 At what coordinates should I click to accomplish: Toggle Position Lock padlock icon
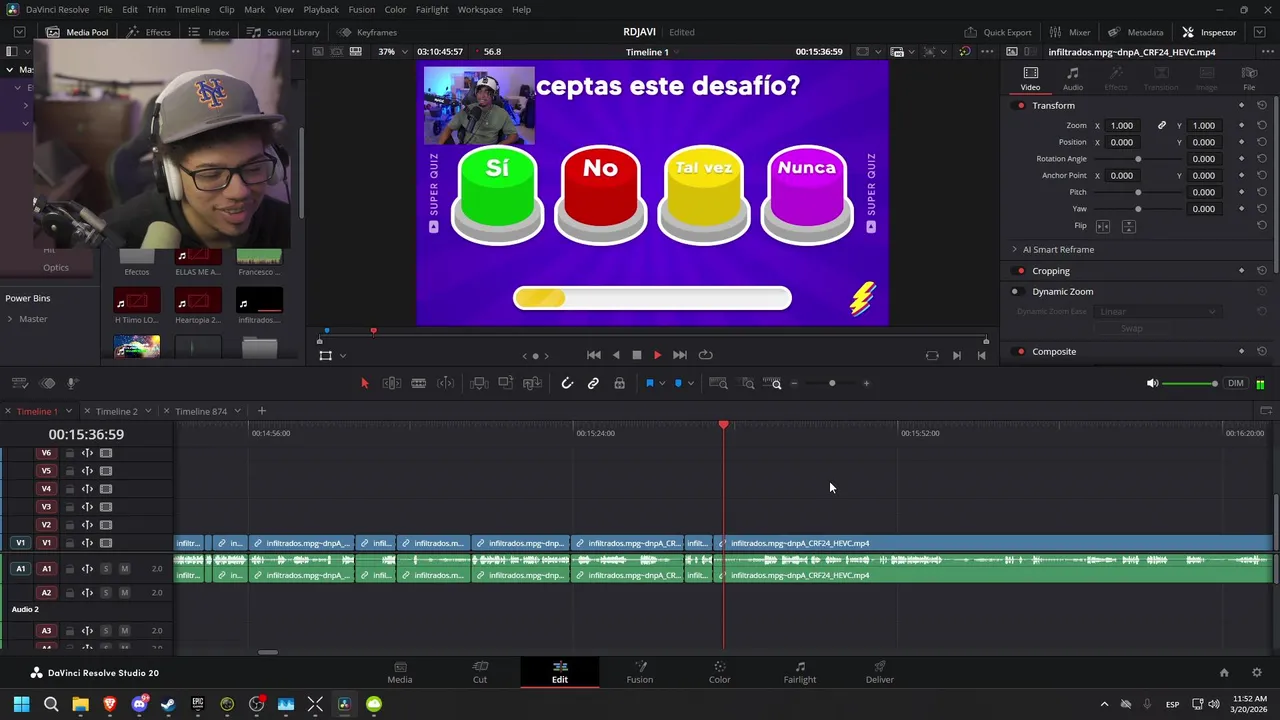(x=619, y=383)
